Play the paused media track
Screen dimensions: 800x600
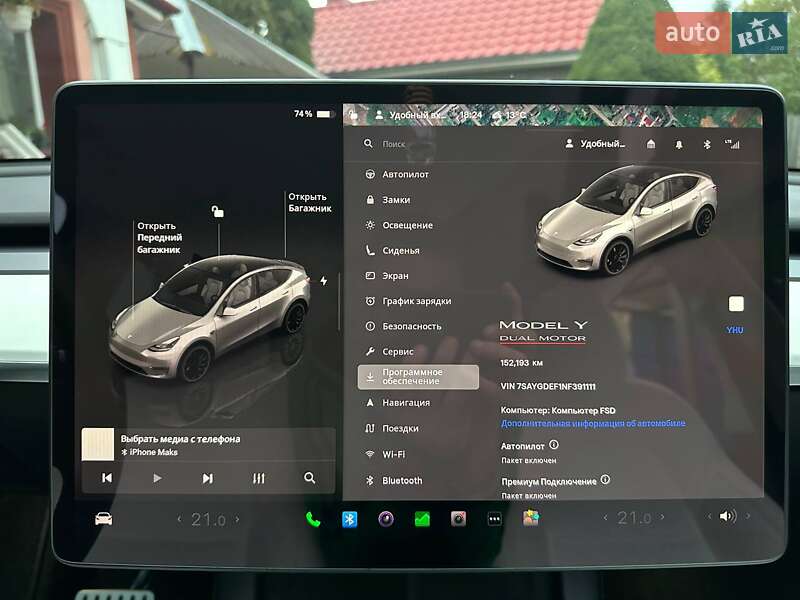click(x=157, y=478)
